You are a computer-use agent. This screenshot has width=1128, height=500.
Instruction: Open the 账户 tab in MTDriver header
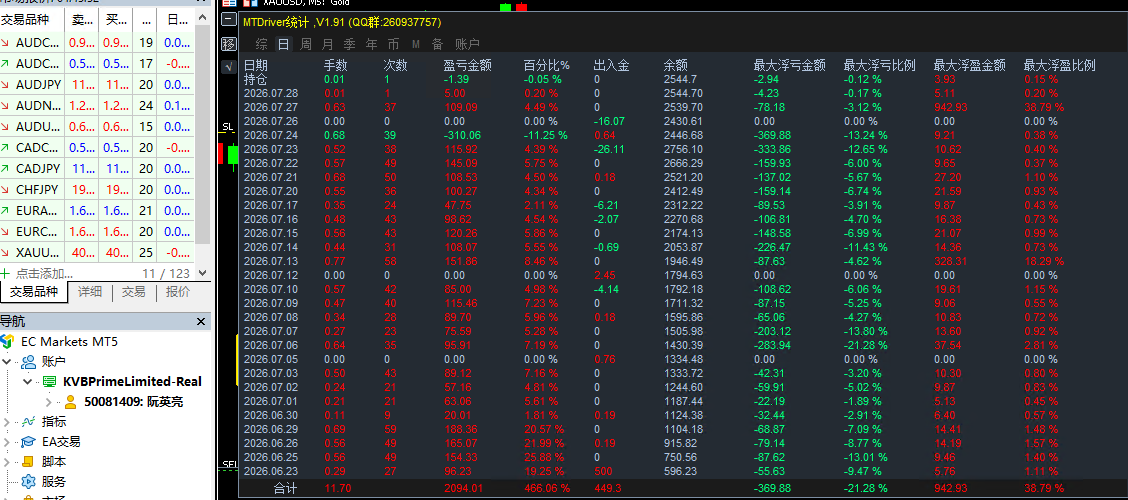[x=467, y=44]
